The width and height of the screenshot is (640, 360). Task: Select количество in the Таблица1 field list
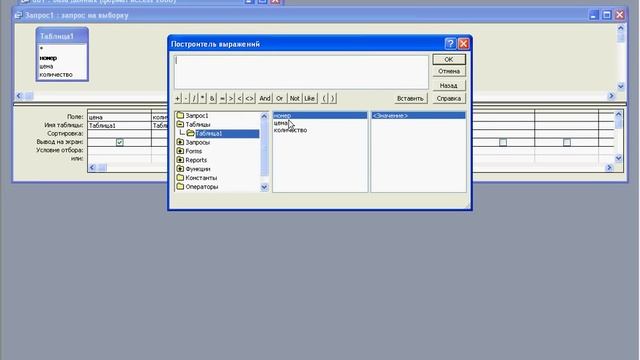pos(56,75)
